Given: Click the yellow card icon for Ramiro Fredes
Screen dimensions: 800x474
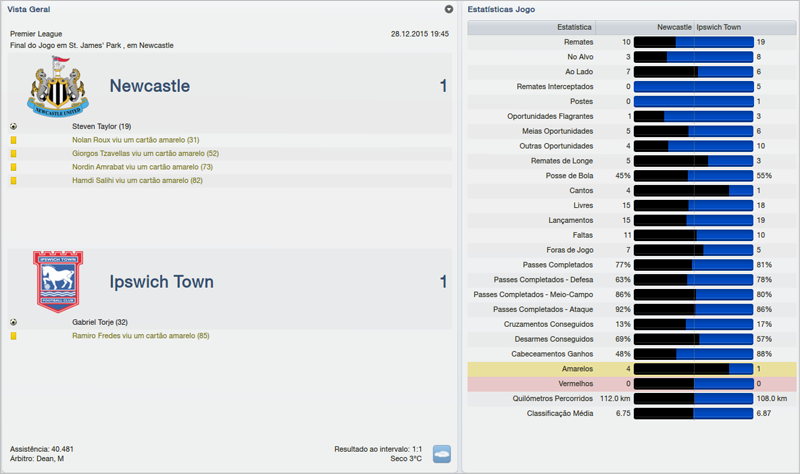Looking at the screenshot, I should pos(14,336).
